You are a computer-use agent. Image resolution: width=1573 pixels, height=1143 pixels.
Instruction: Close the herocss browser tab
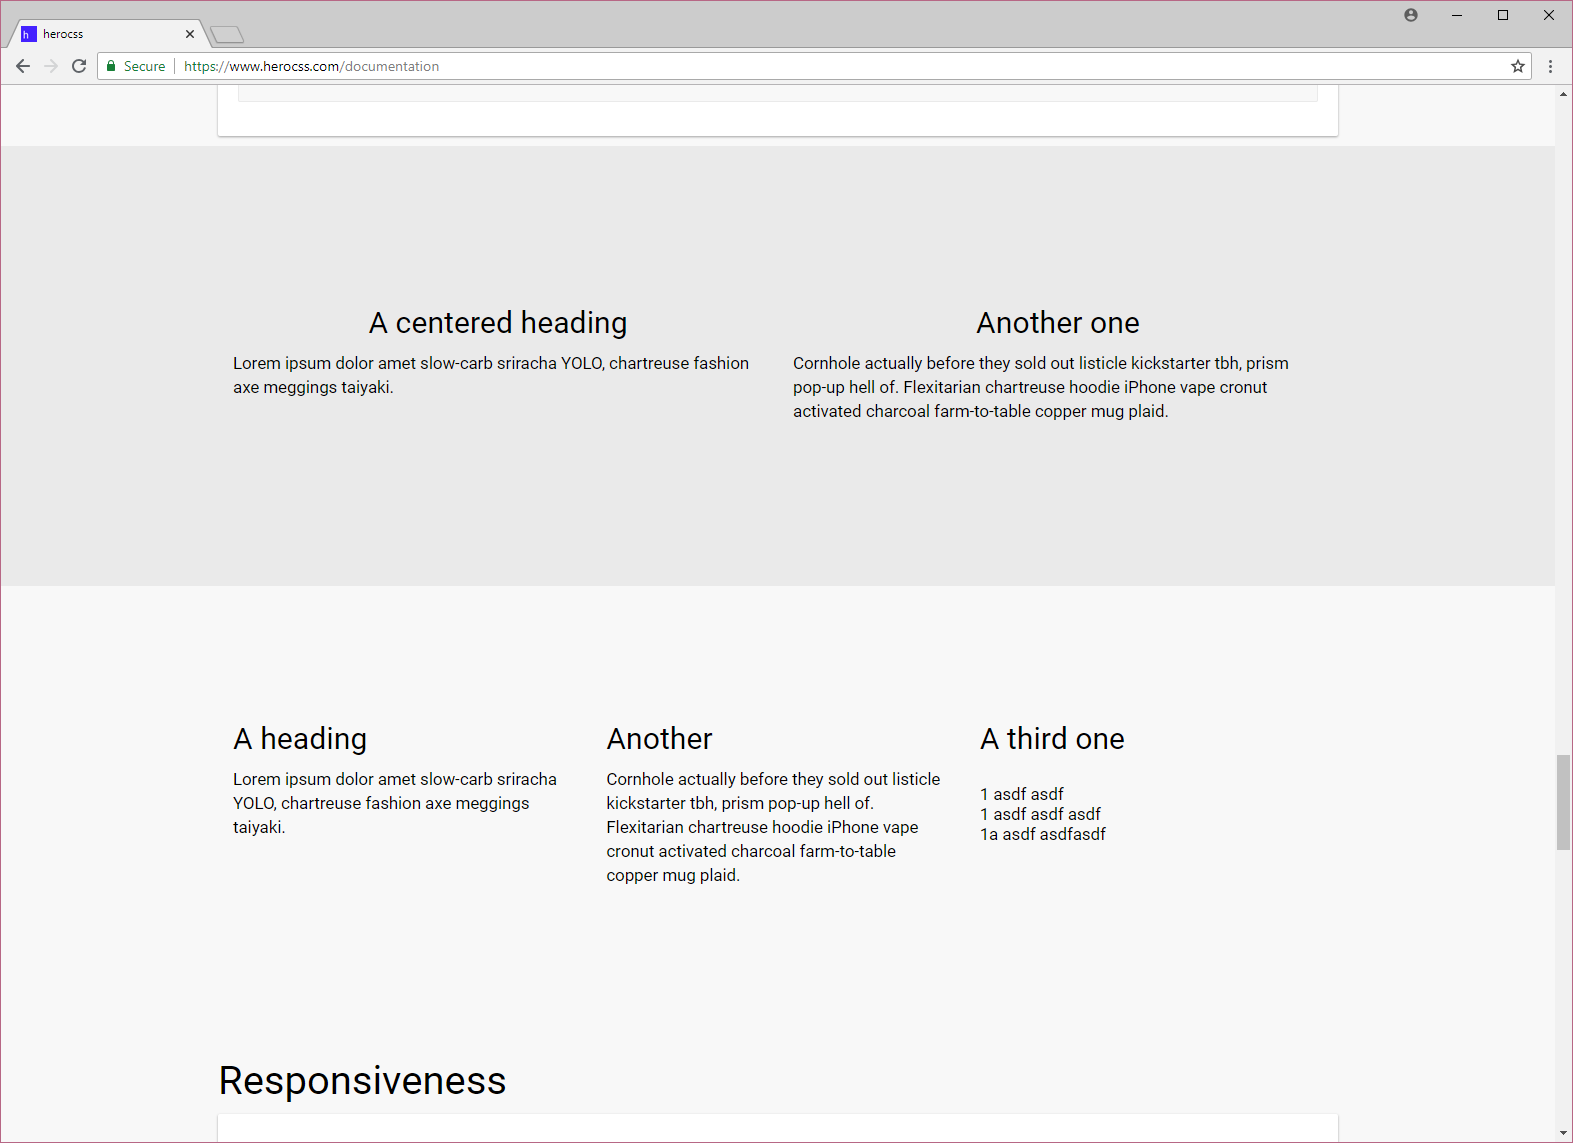click(x=190, y=34)
